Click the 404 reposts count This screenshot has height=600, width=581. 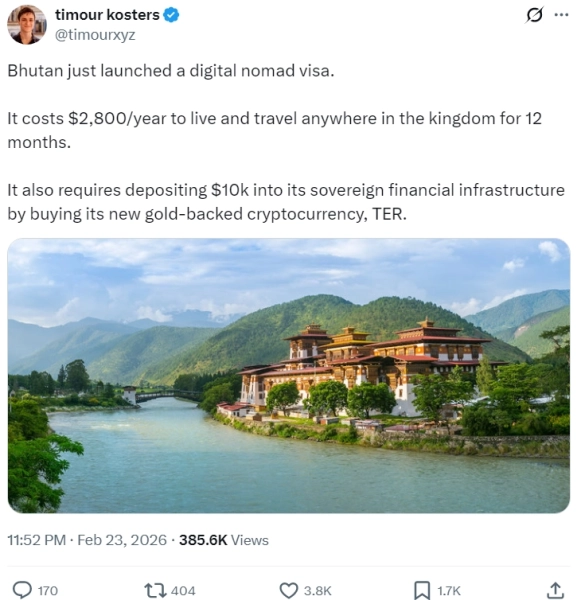[x=183, y=590]
